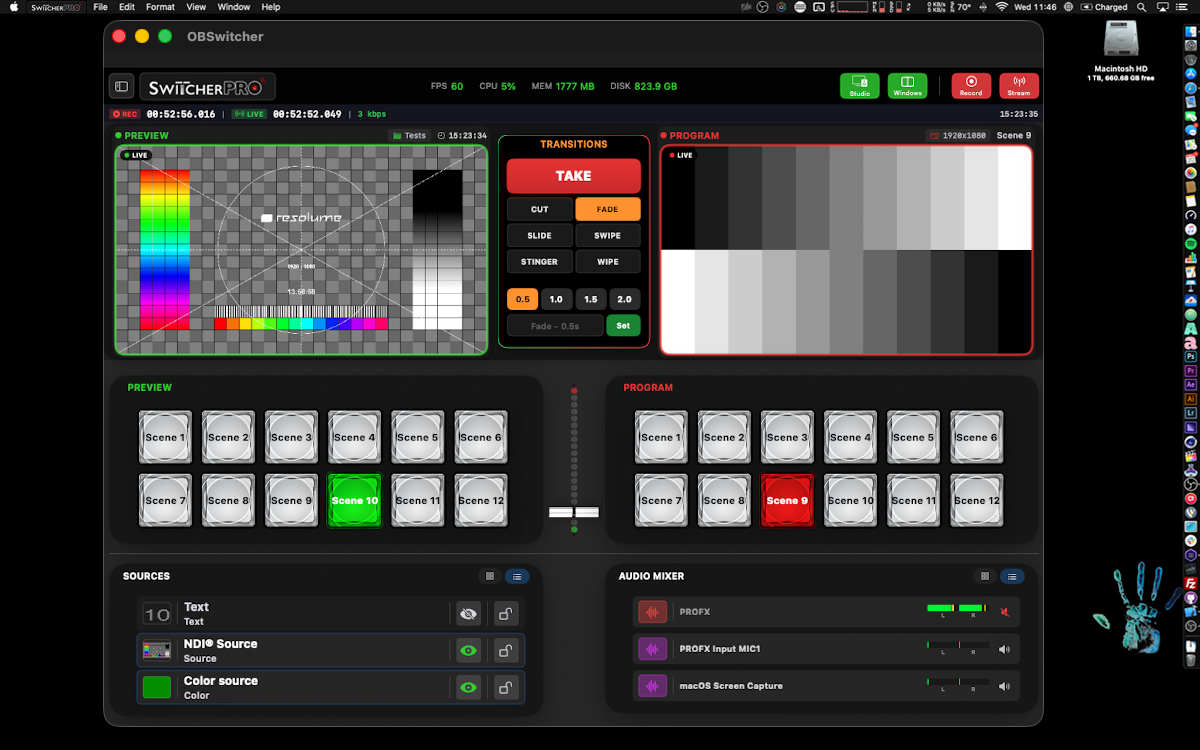
Task: Click the PROFX red waveform icon in Audio Mixer
Action: pyautogui.click(x=652, y=611)
